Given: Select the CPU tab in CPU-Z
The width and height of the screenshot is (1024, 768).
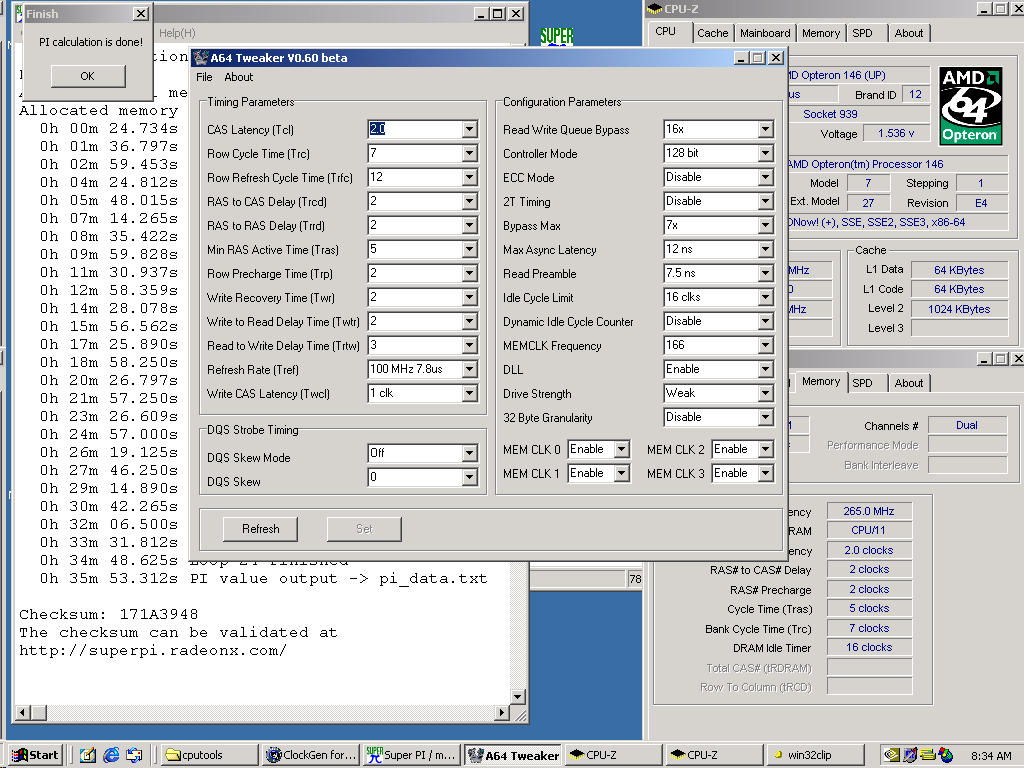Looking at the screenshot, I should point(665,31).
